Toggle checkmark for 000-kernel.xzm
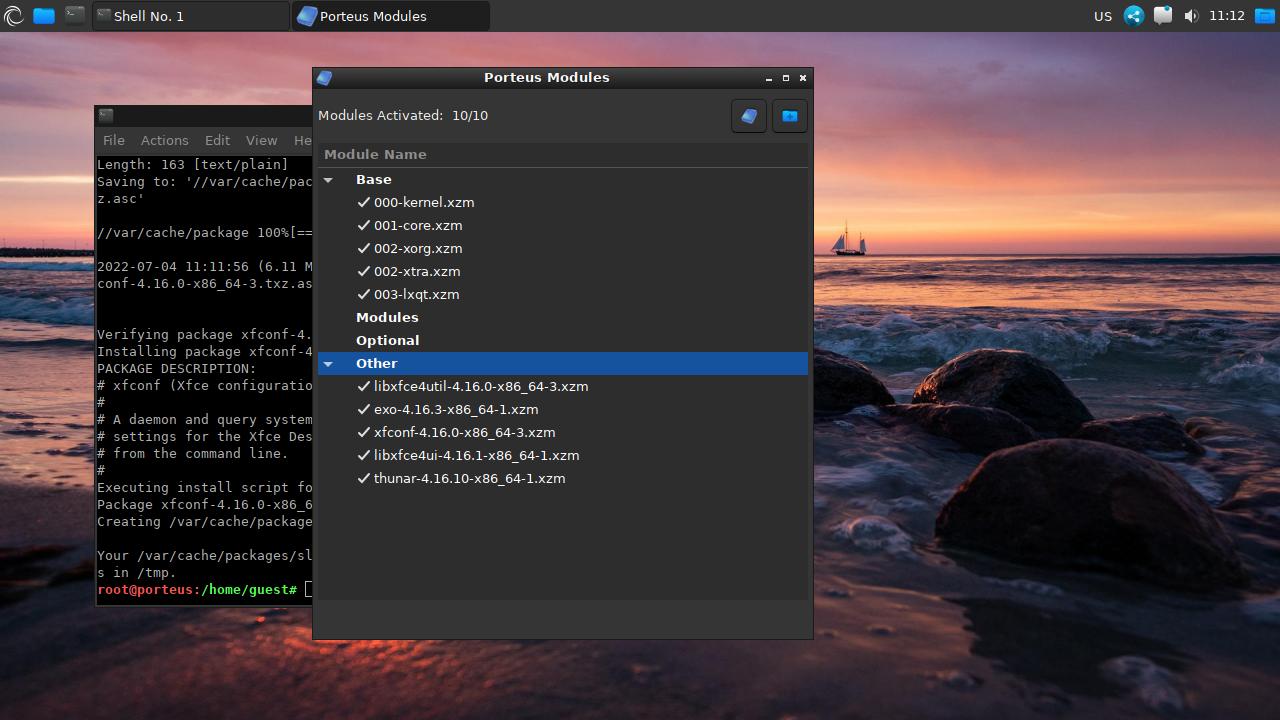This screenshot has height=720, width=1280. click(364, 202)
